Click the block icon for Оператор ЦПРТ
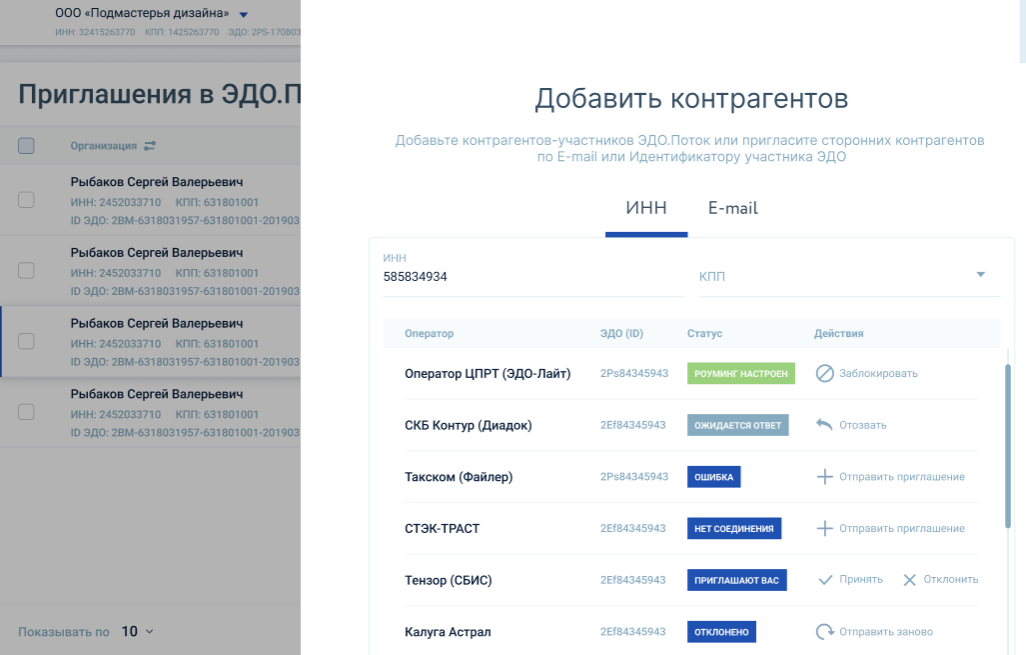1026x655 pixels. tap(825, 373)
